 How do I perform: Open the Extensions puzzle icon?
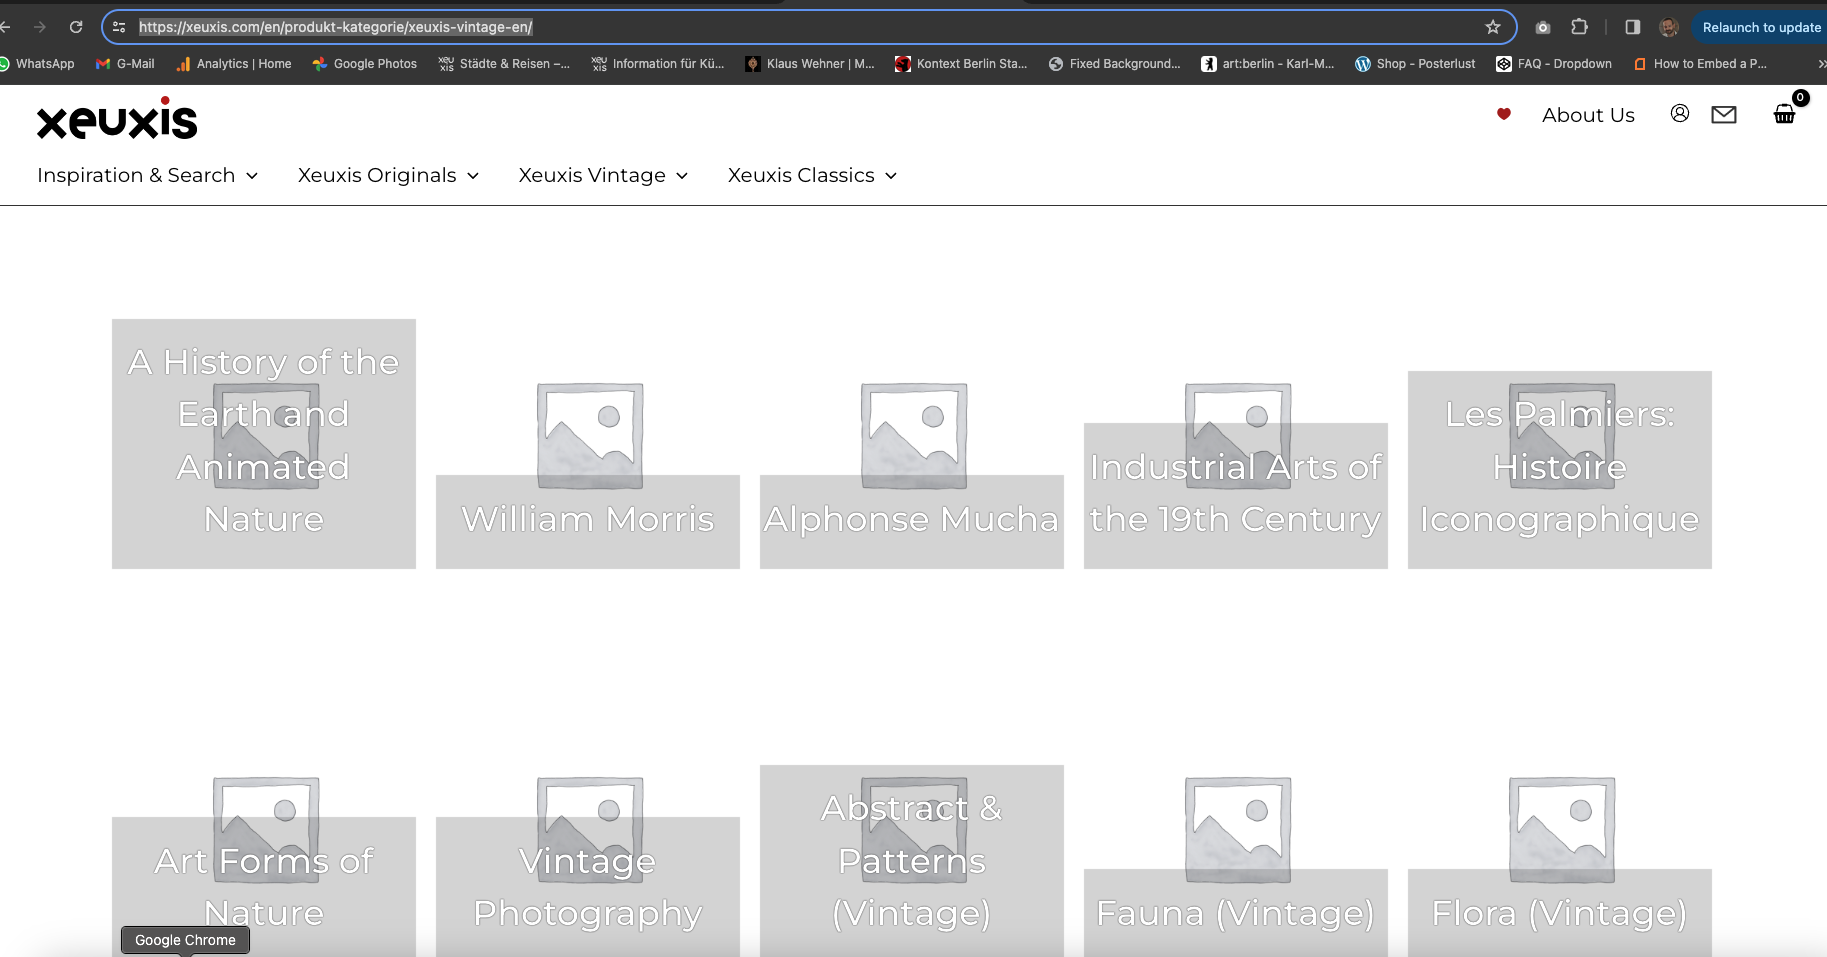1580,27
